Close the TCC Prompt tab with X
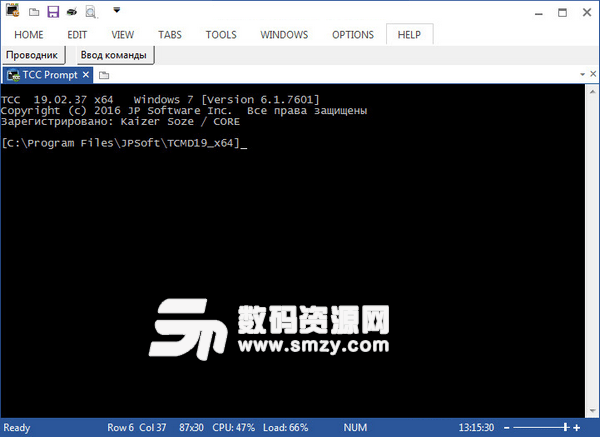 pos(86,75)
